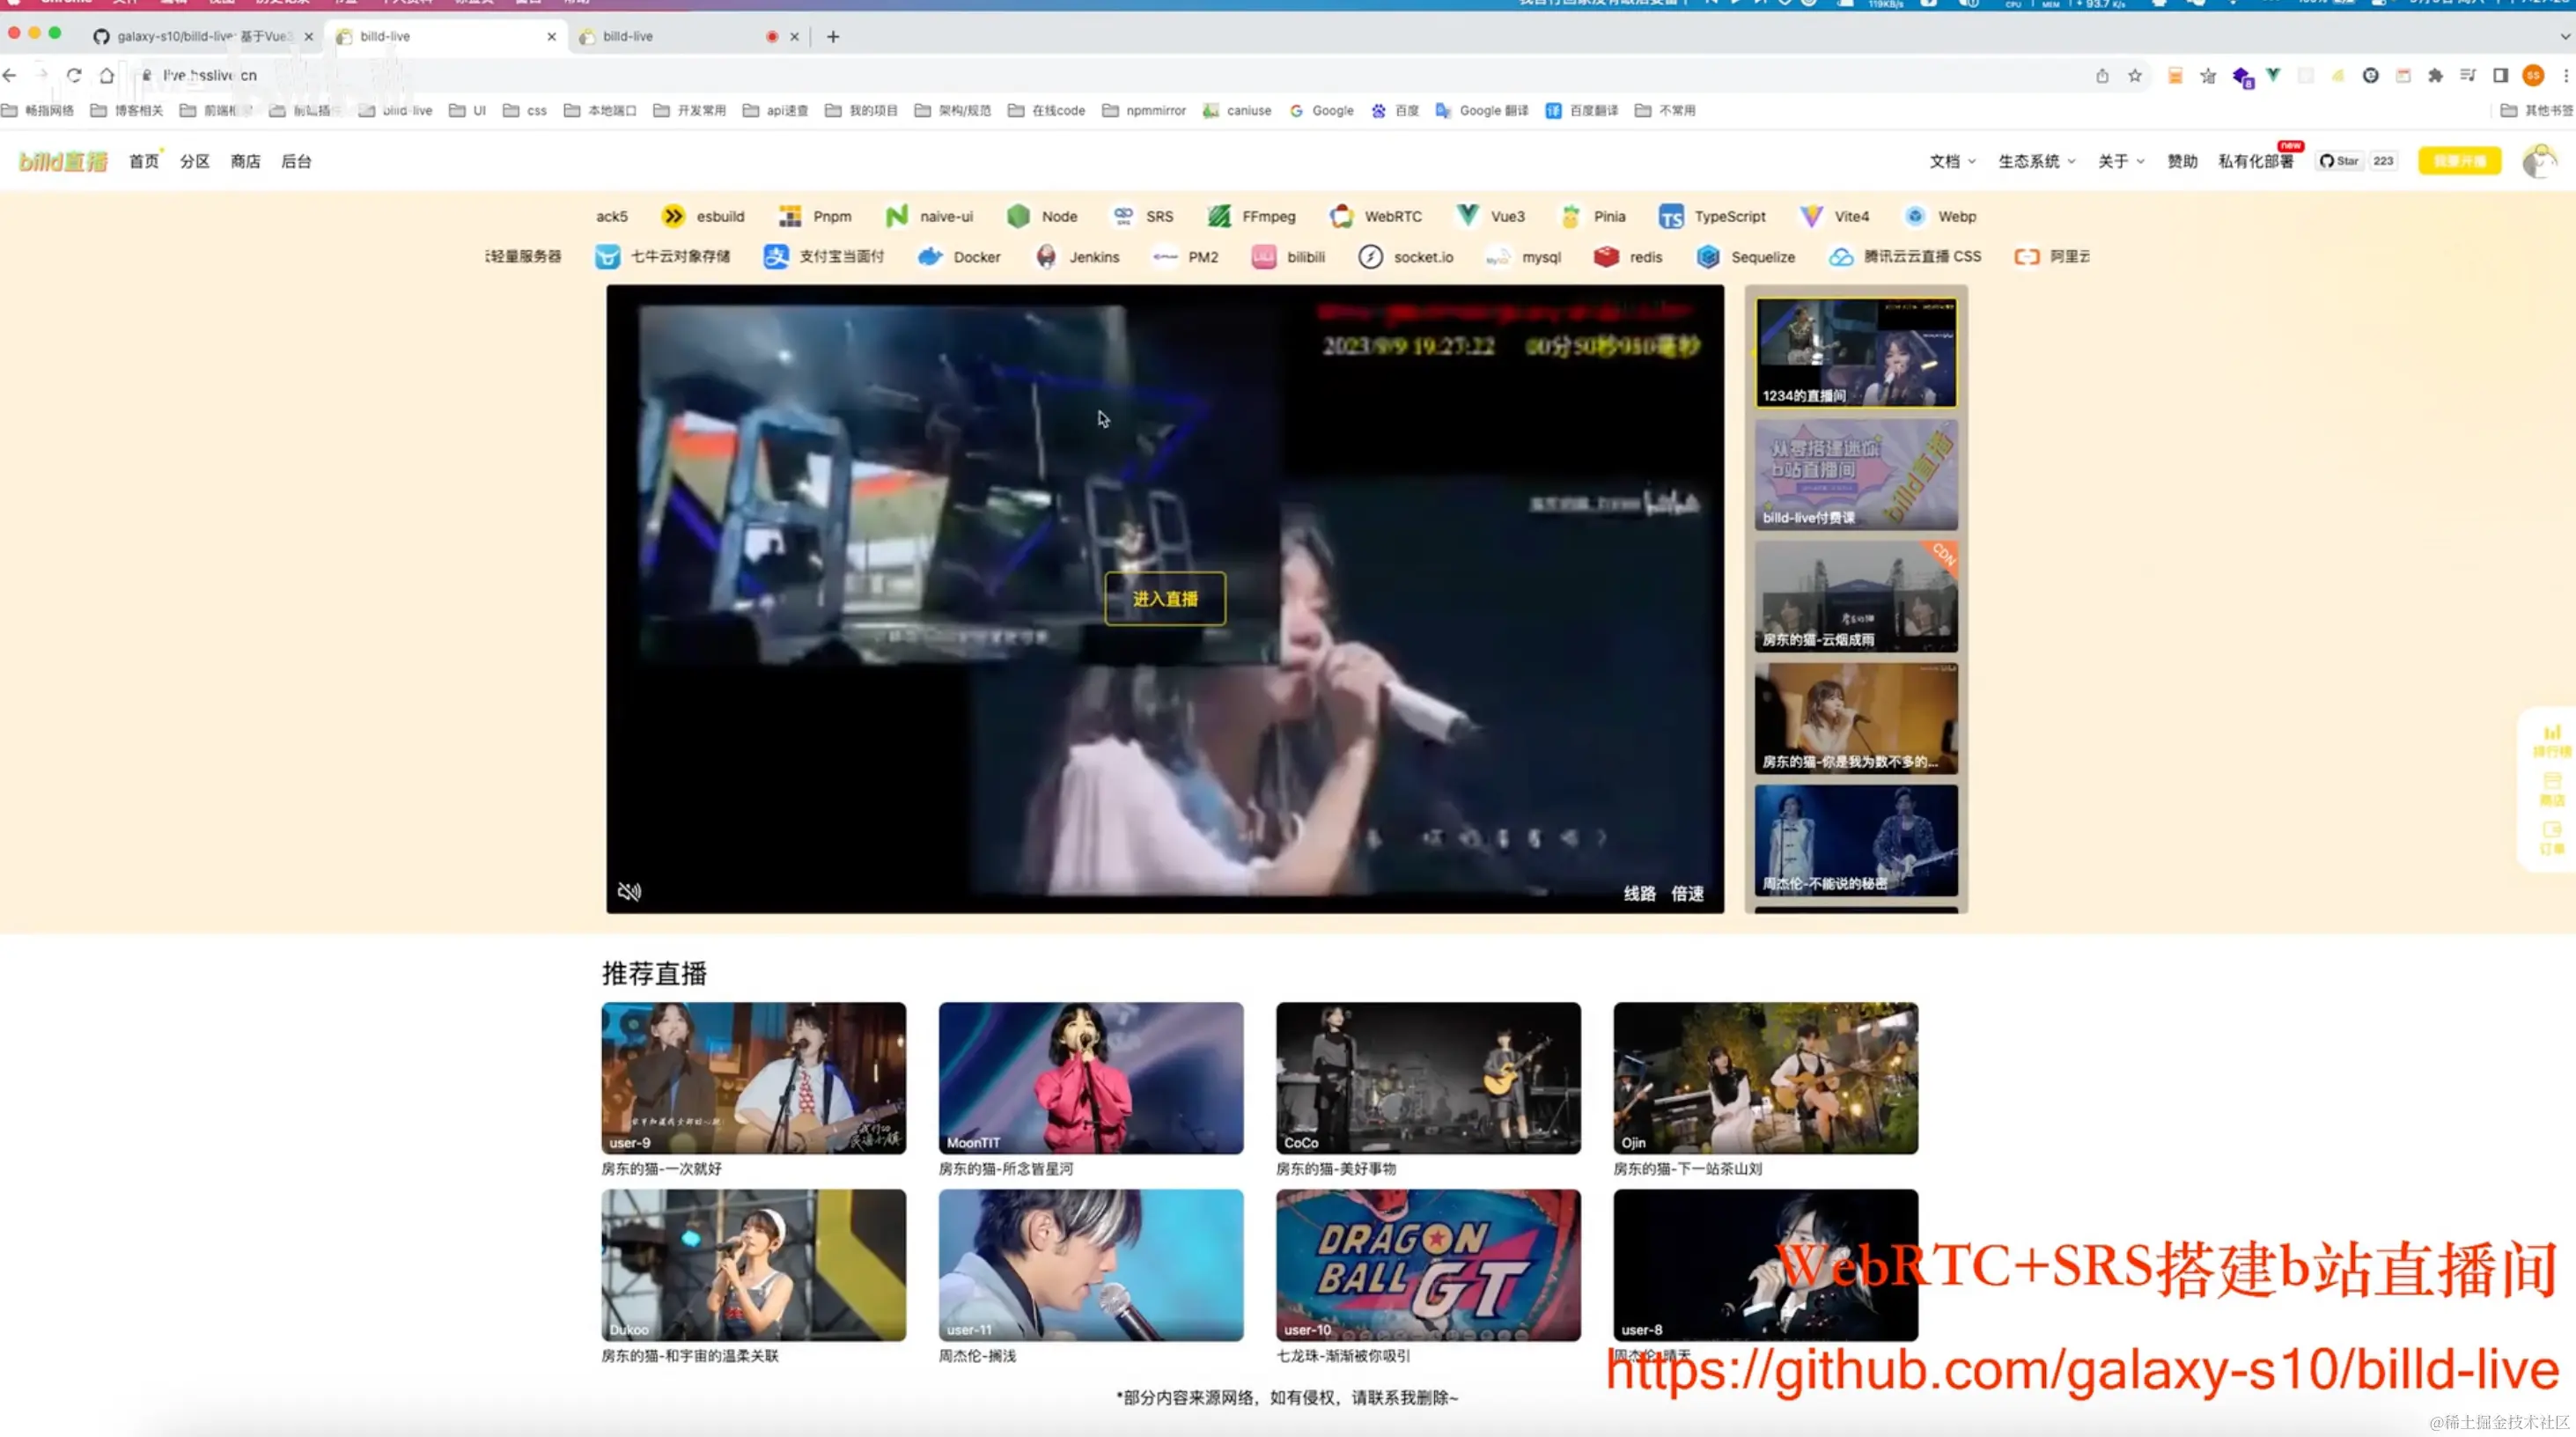Click the Vue3 tech icon

click(x=1467, y=216)
